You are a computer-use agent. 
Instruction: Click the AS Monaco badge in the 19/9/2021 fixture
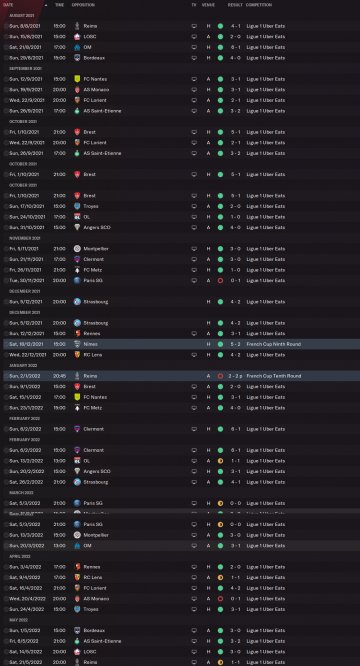point(77,90)
